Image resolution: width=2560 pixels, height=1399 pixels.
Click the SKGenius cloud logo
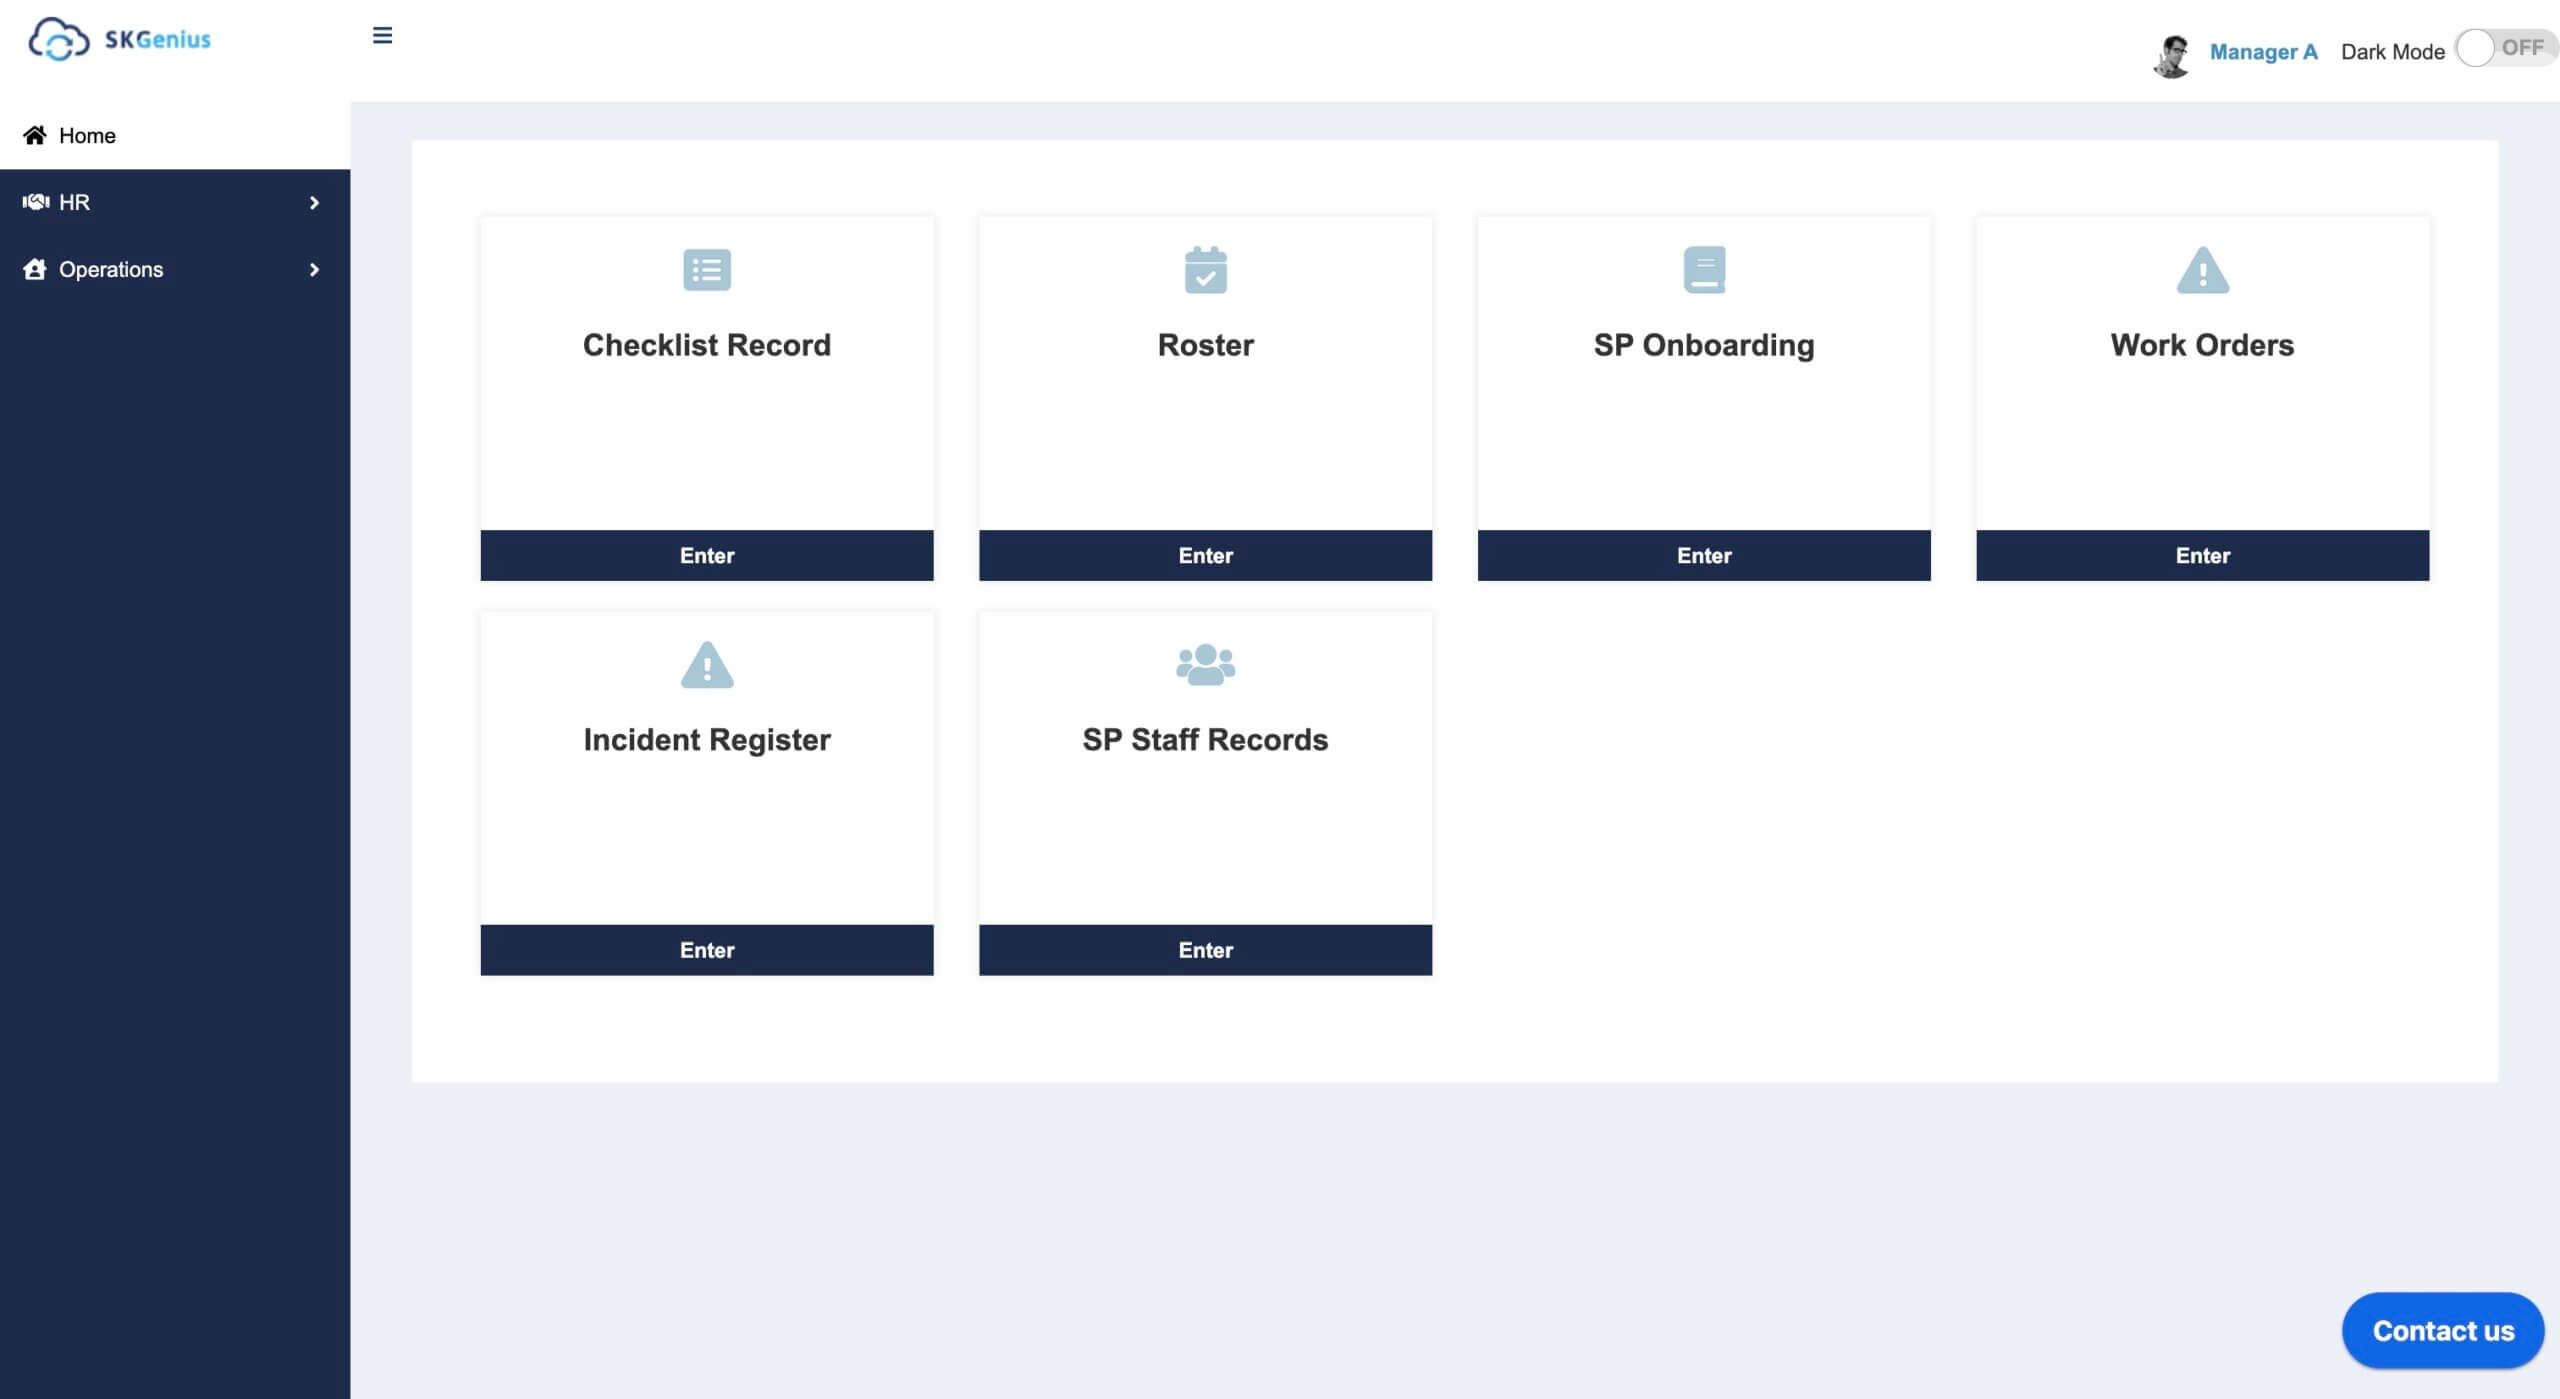pos(59,40)
